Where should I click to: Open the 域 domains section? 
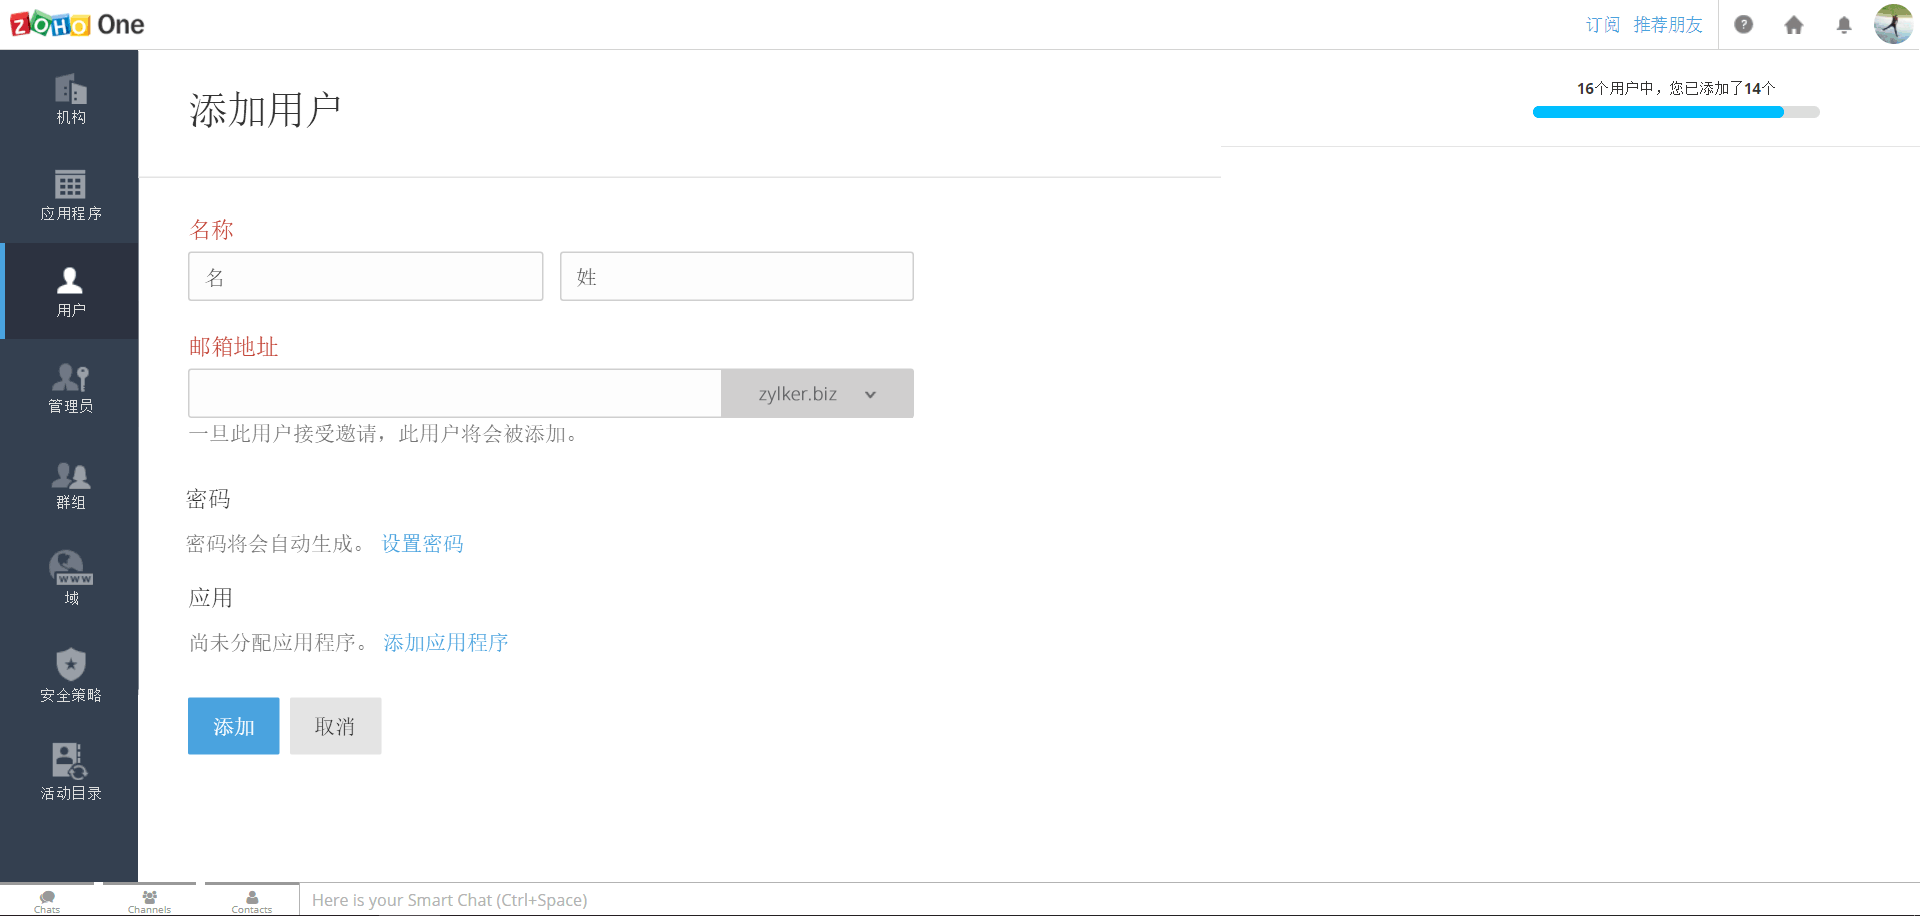tap(70, 579)
